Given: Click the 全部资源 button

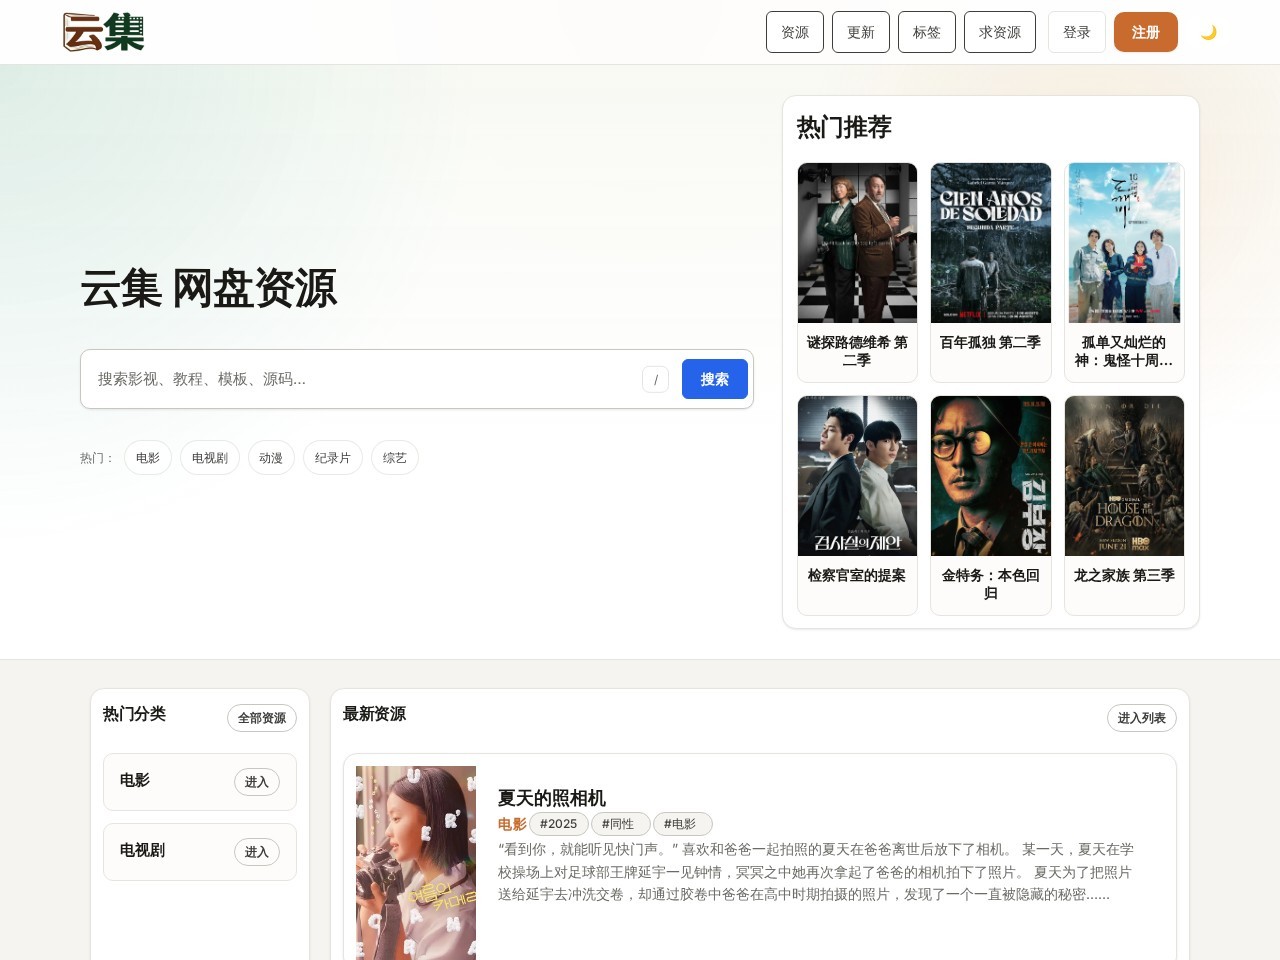Looking at the screenshot, I should (262, 718).
